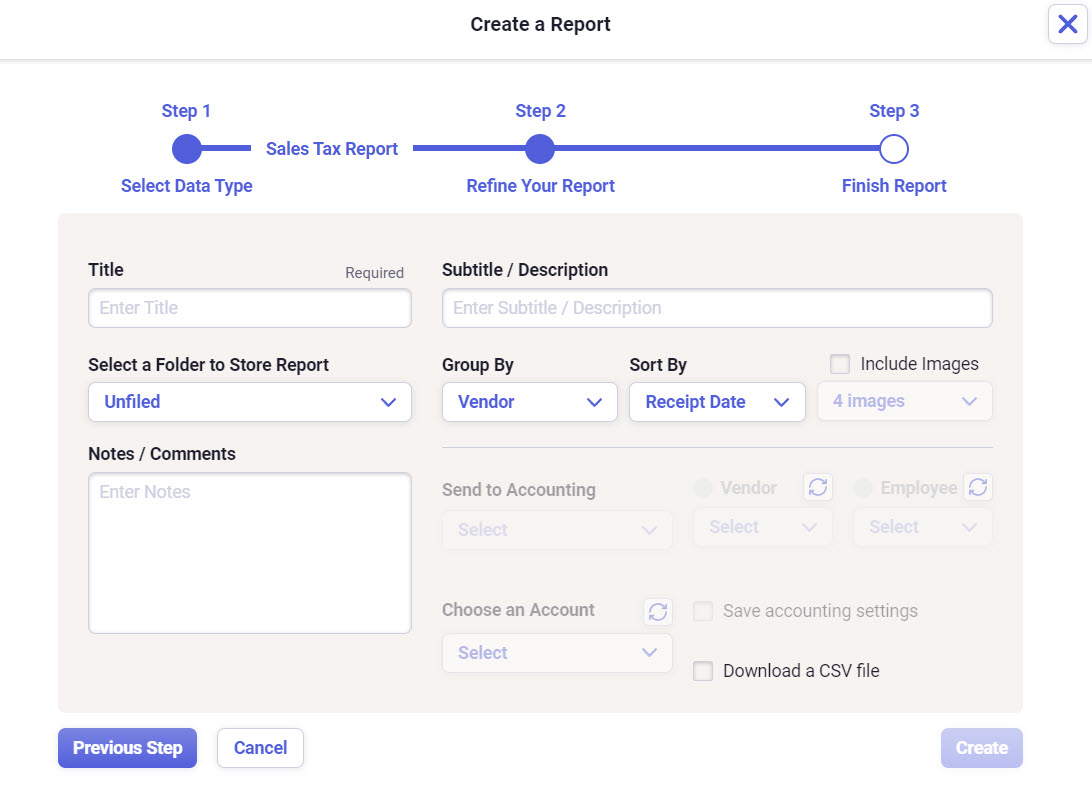Close the Create a Report dialog
Screen dimensions: 1092x797
pos(1067,24)
